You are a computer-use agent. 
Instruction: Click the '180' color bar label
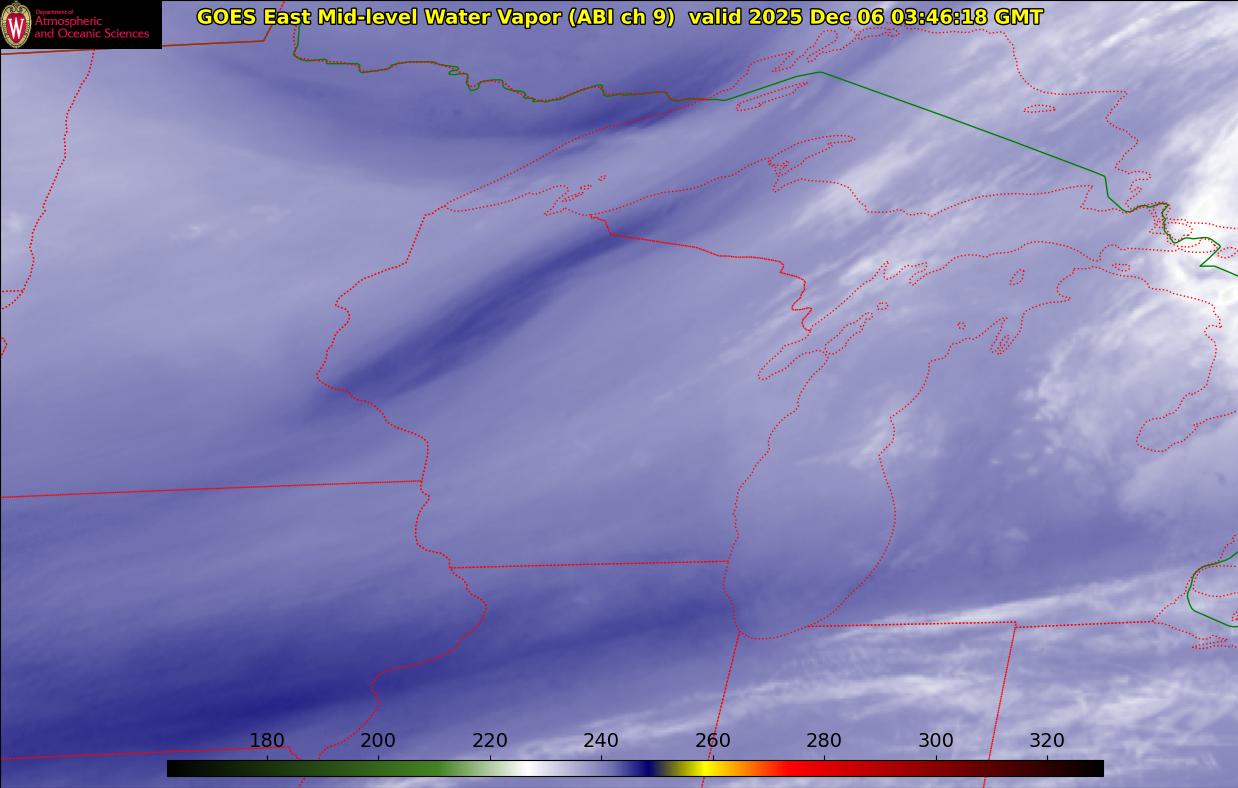(x=267, y=741)
